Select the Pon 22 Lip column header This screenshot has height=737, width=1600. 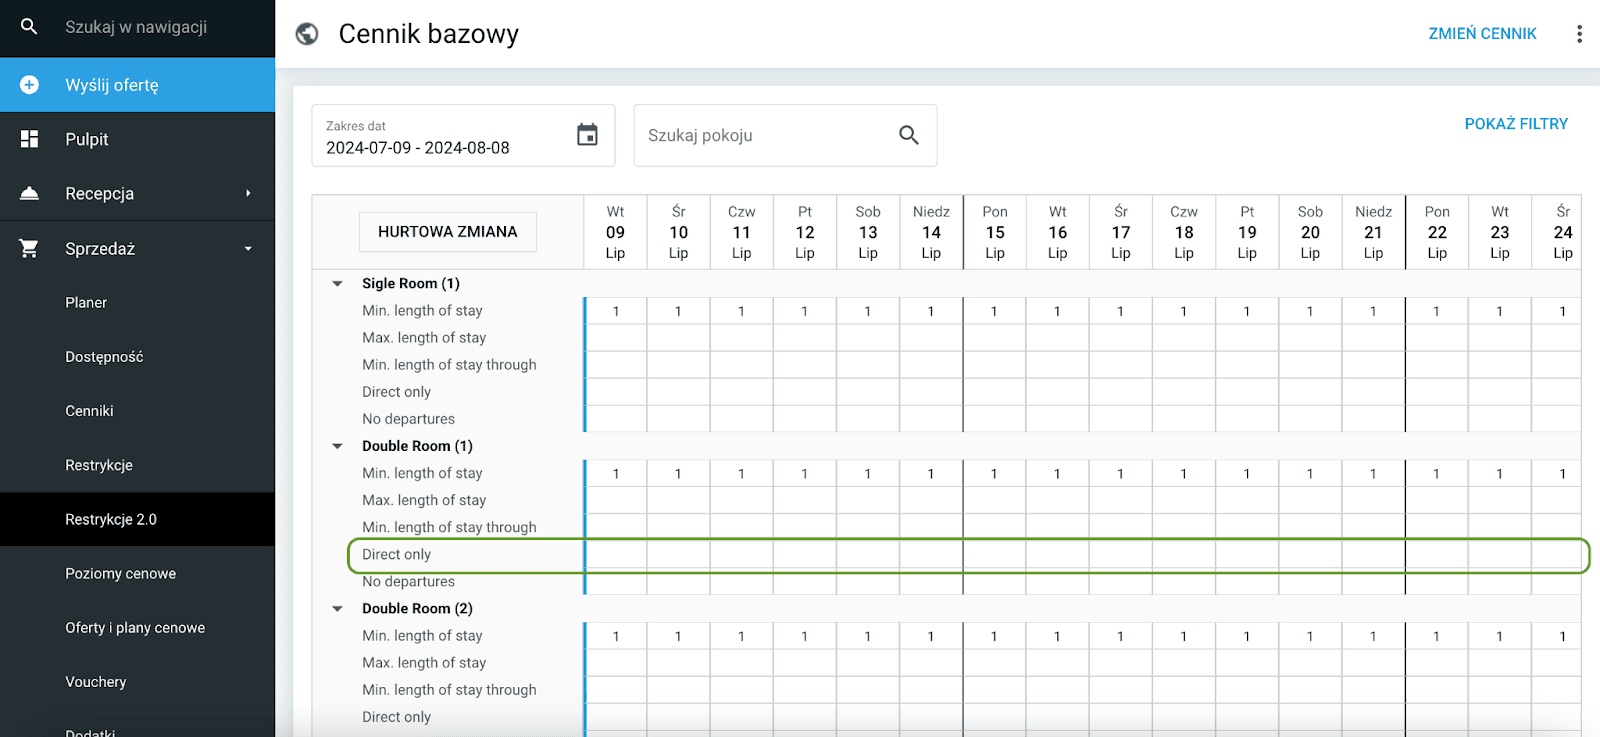coord(1437,232)
